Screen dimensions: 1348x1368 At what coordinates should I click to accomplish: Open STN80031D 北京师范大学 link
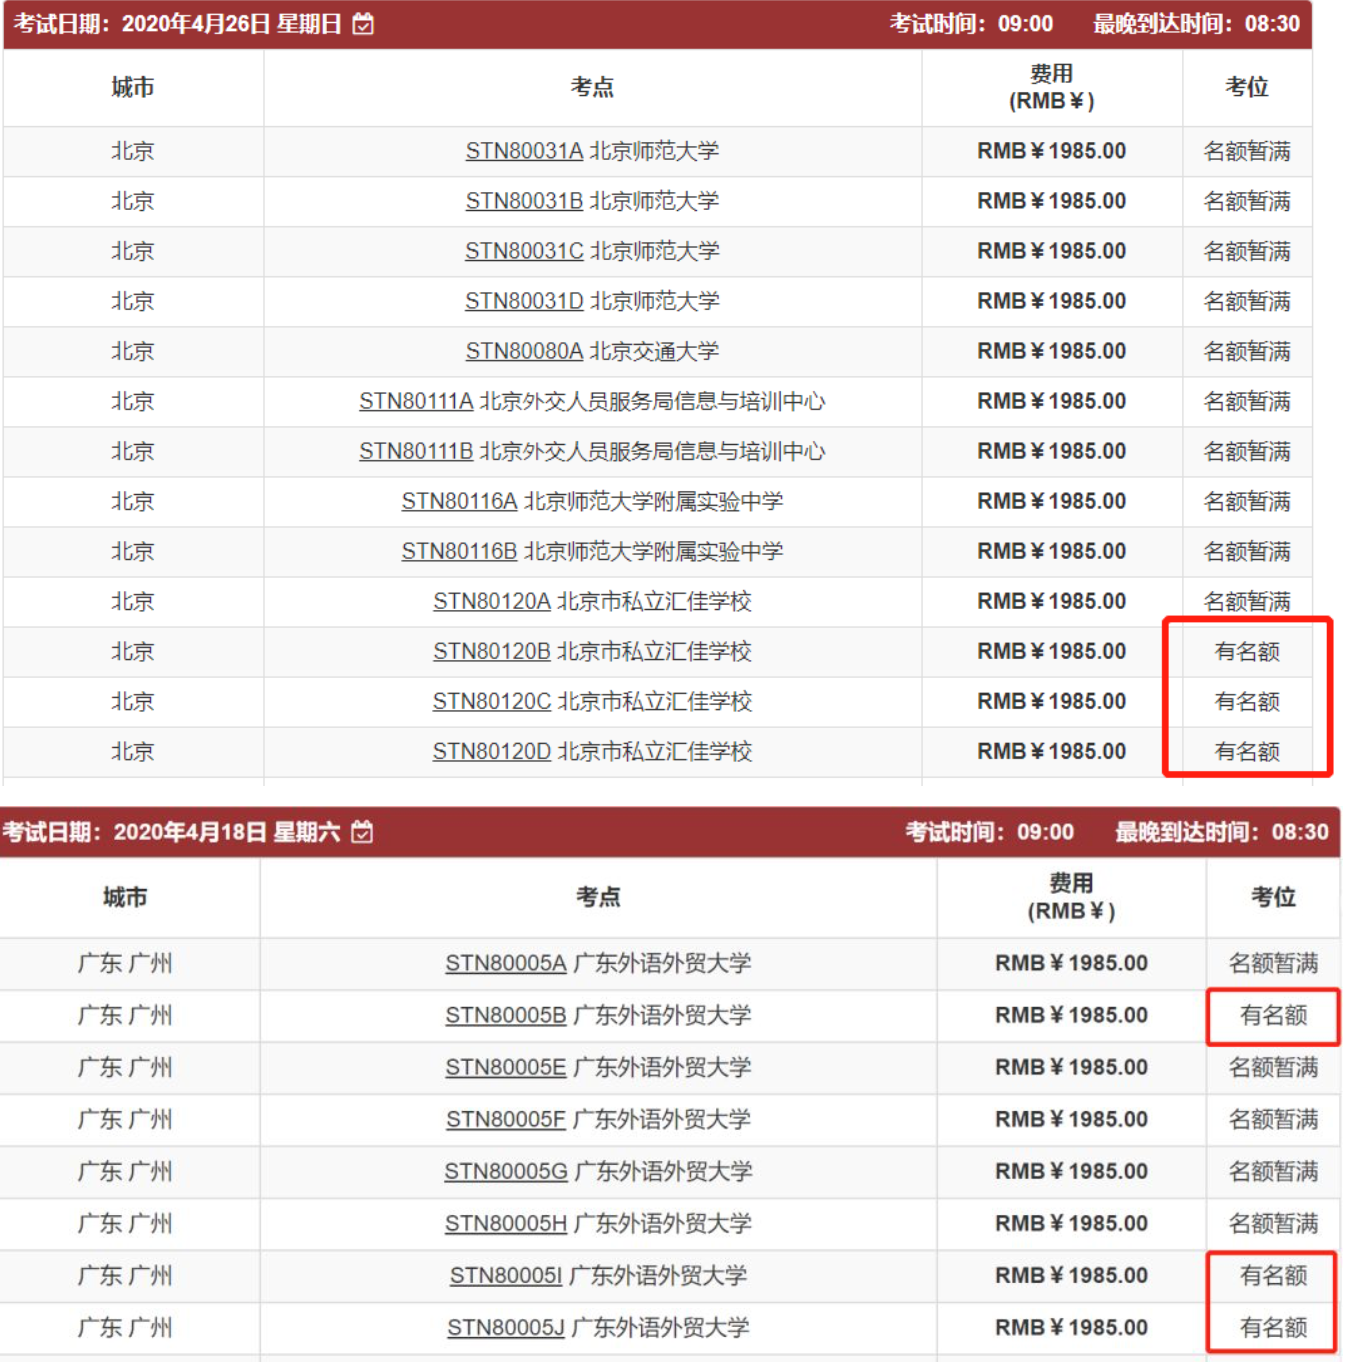point(524,301)
